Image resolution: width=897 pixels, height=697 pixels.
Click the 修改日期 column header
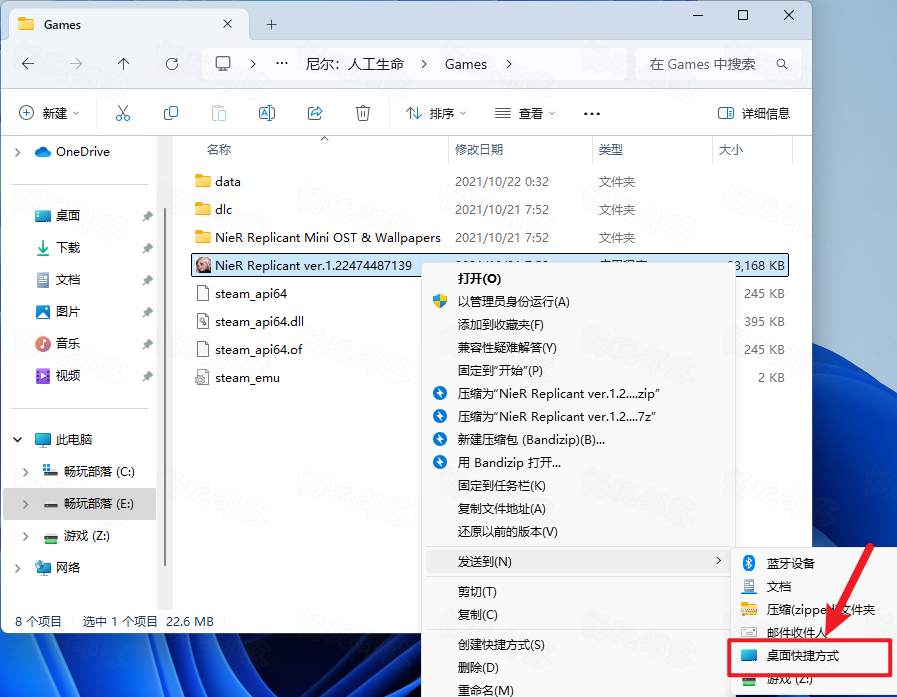coord(479,150)
